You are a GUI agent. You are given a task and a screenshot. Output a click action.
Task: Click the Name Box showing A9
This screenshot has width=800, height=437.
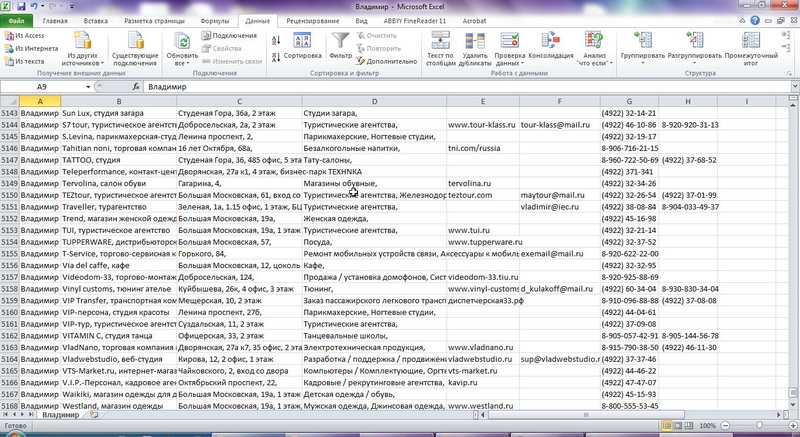click(43, 87)
